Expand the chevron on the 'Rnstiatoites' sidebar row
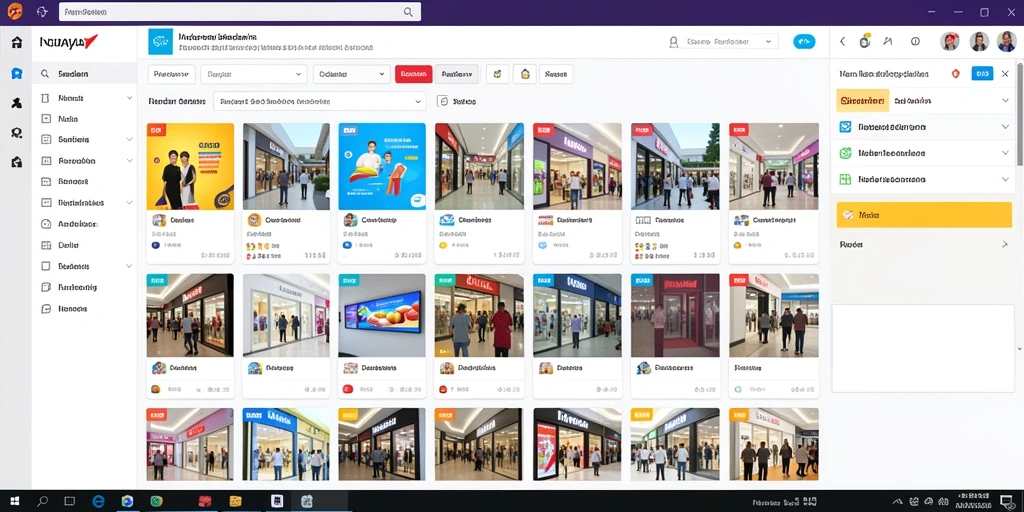This screenshot has height=512, width=1024. [x=129, y=202]
